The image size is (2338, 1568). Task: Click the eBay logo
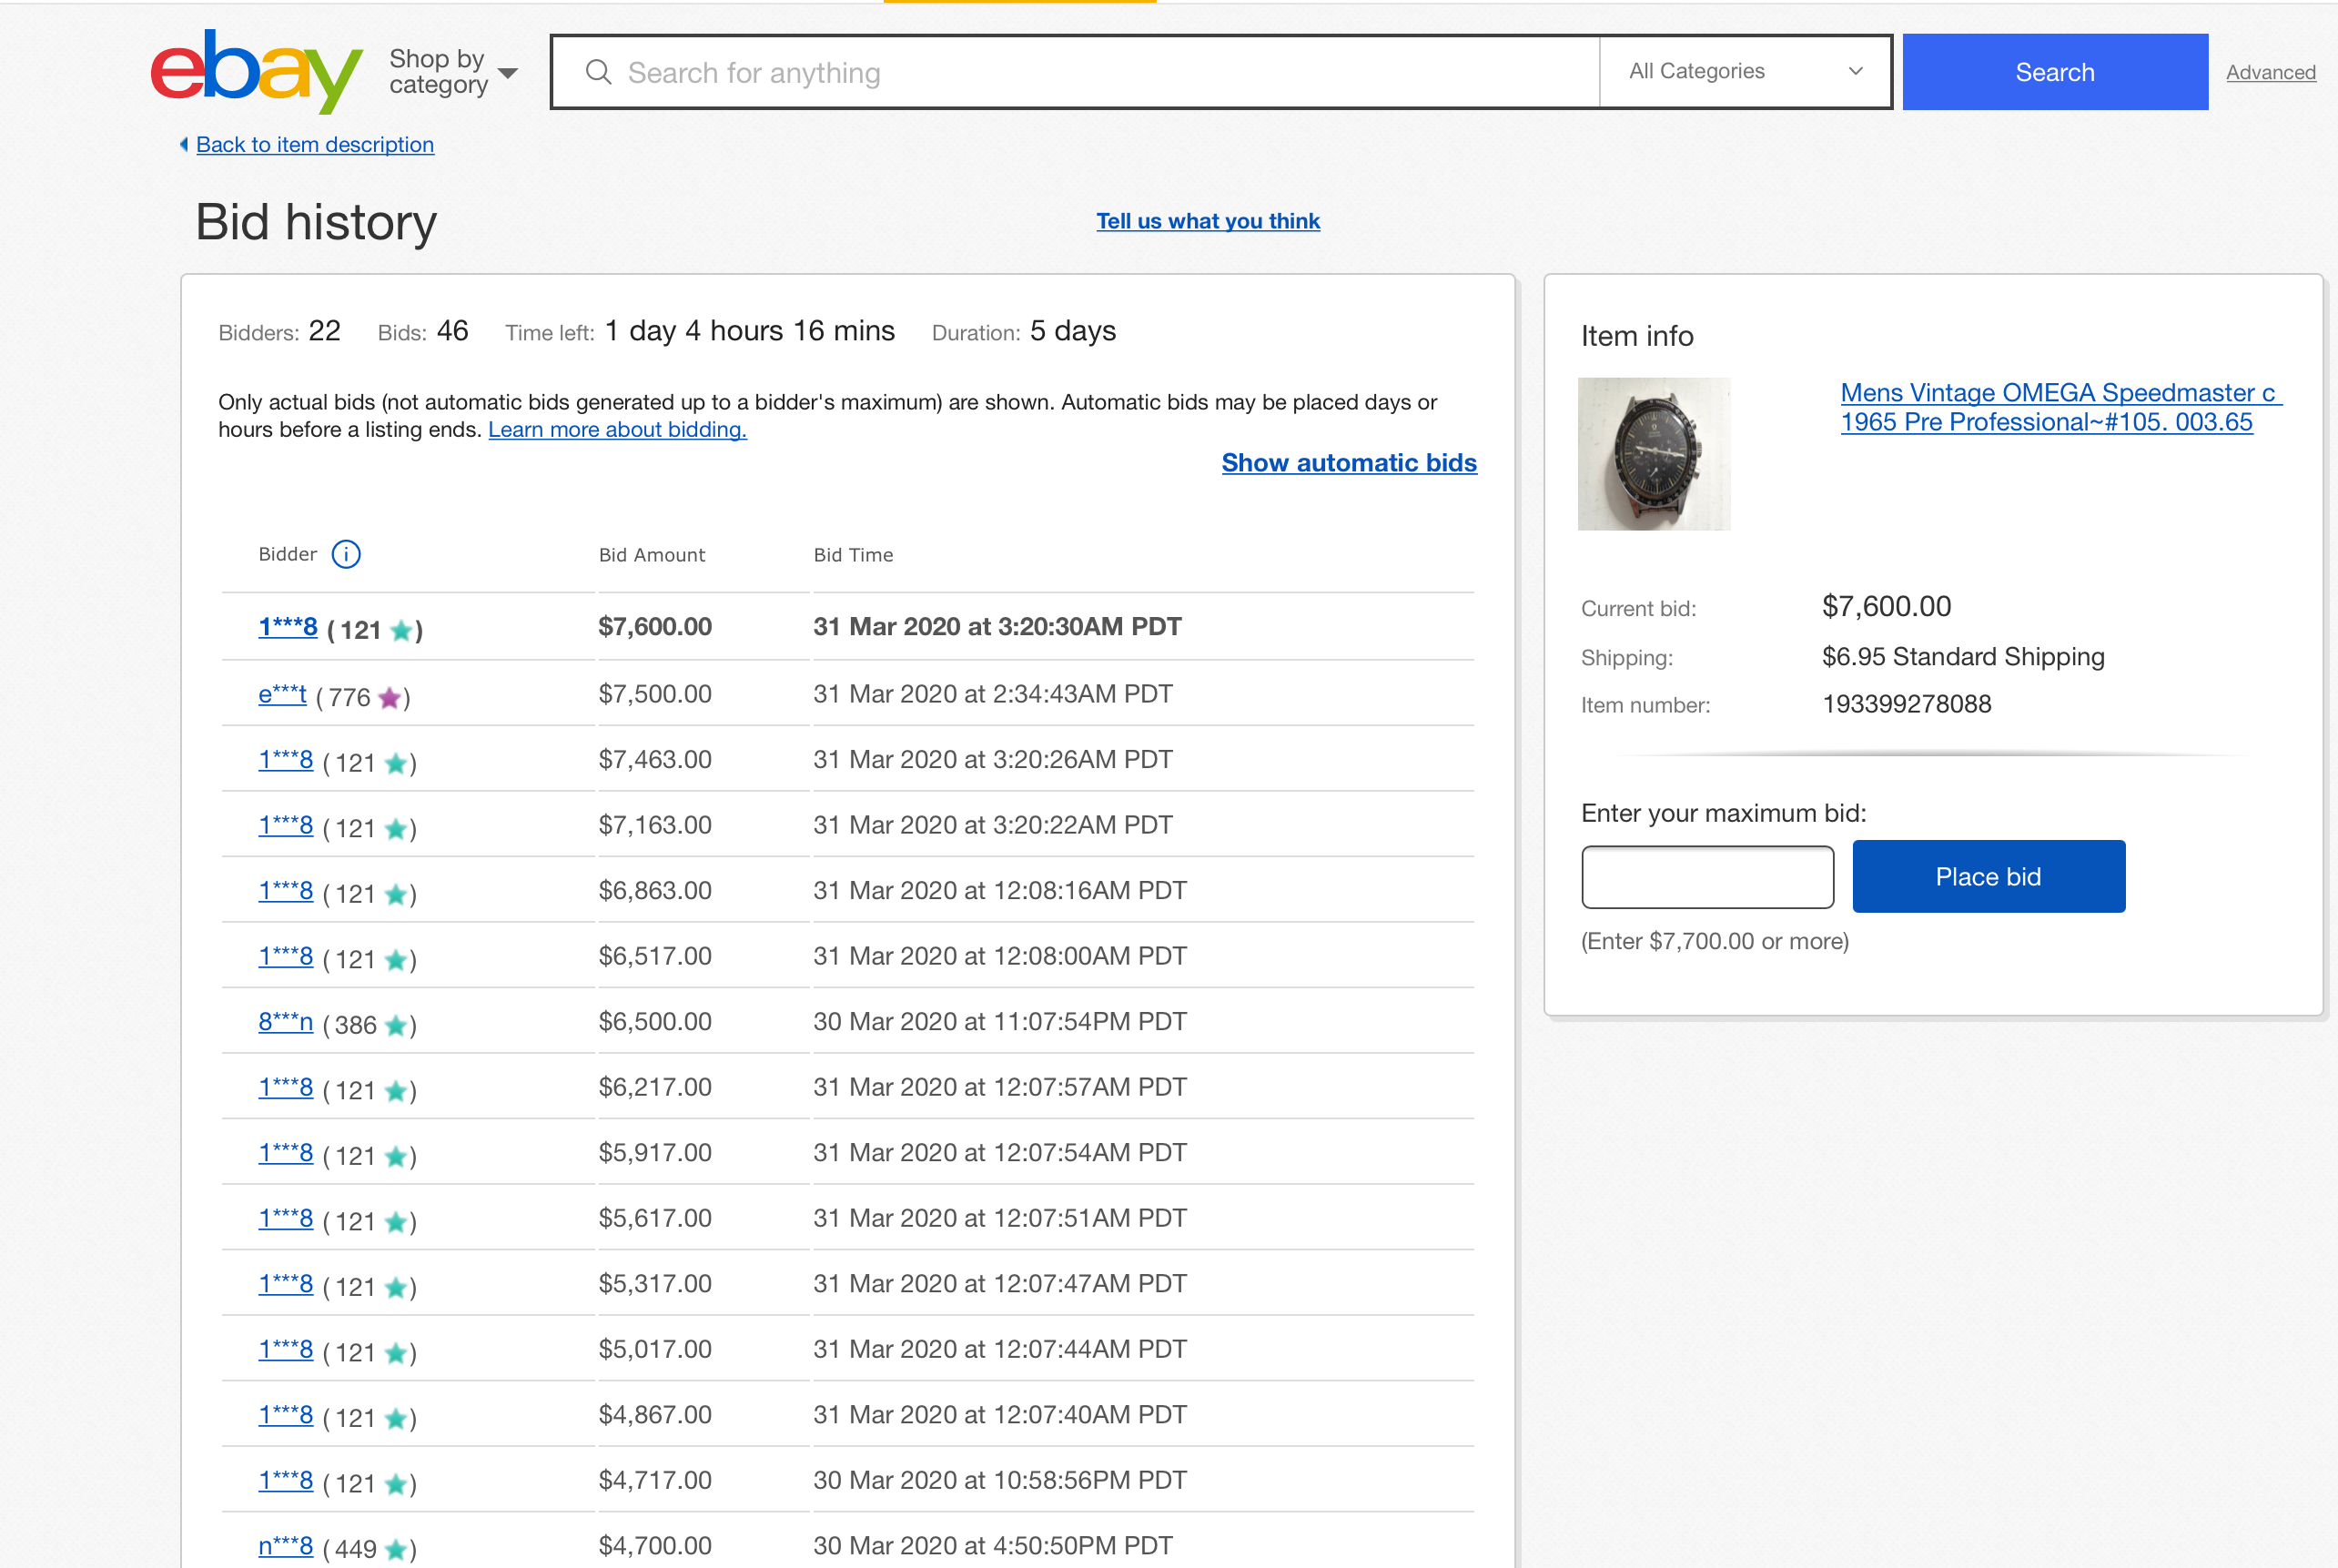pos(256,70)
